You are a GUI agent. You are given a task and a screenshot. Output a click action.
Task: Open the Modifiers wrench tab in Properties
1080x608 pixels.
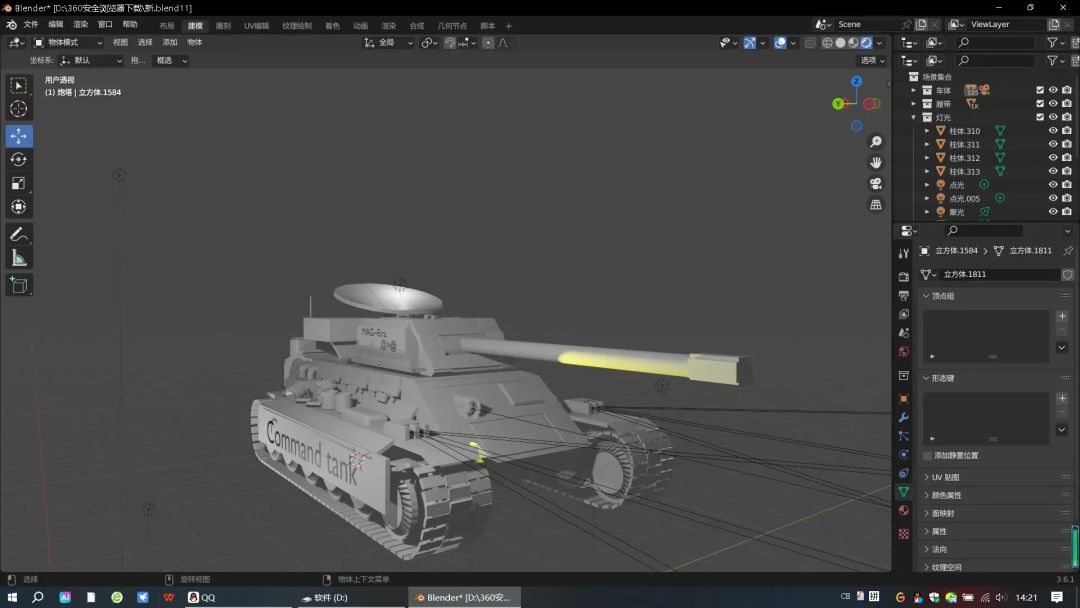(x=904, y=417)
